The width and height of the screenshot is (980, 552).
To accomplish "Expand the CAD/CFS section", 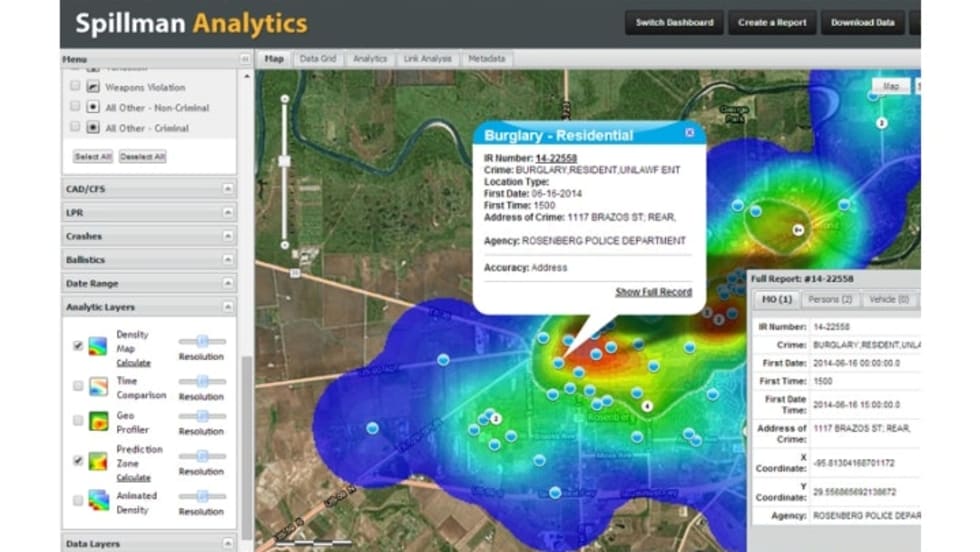I will click(228, 188).
